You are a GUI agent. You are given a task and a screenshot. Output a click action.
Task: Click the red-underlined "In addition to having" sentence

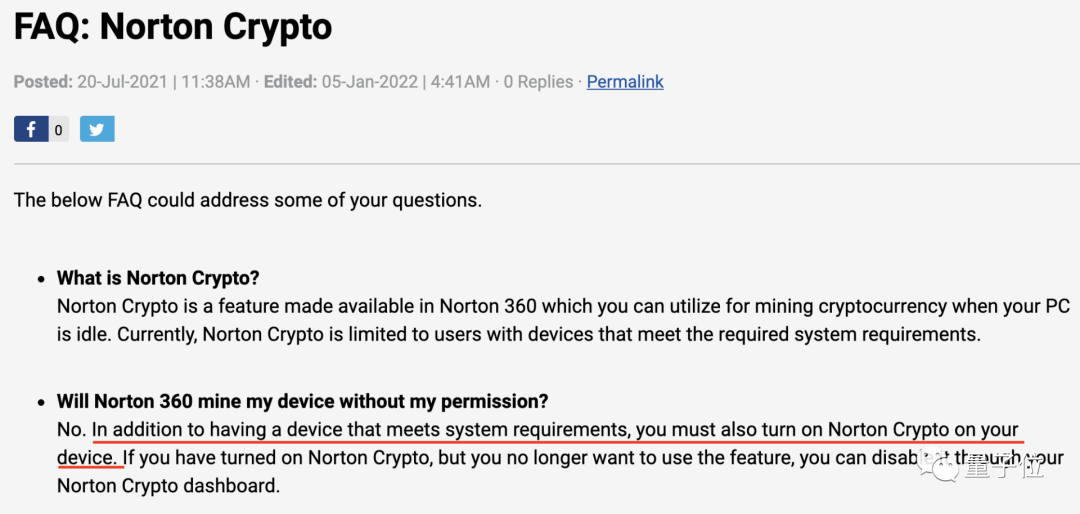pos(555,431)
